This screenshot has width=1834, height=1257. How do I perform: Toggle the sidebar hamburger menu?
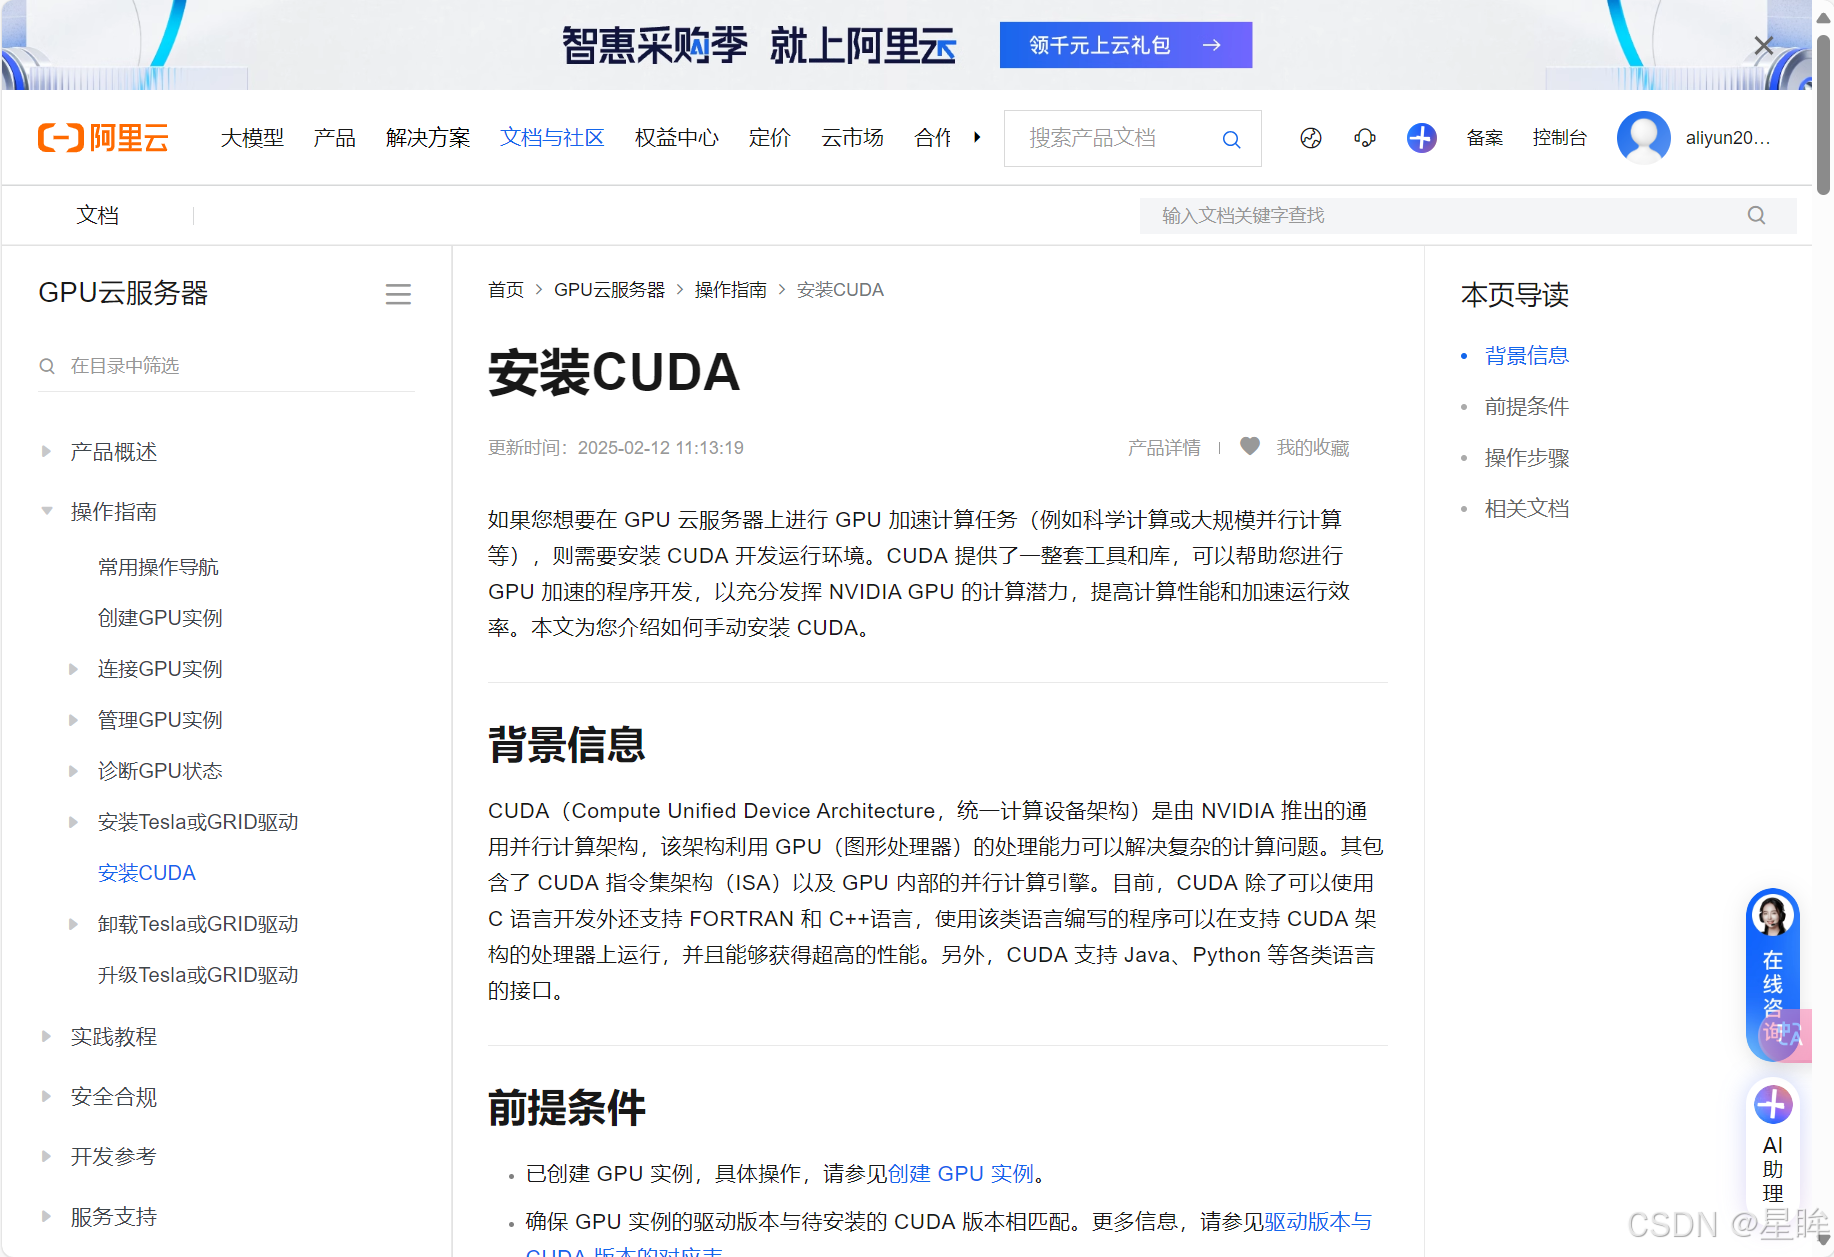pyautogui.click(x=398, y=294)
